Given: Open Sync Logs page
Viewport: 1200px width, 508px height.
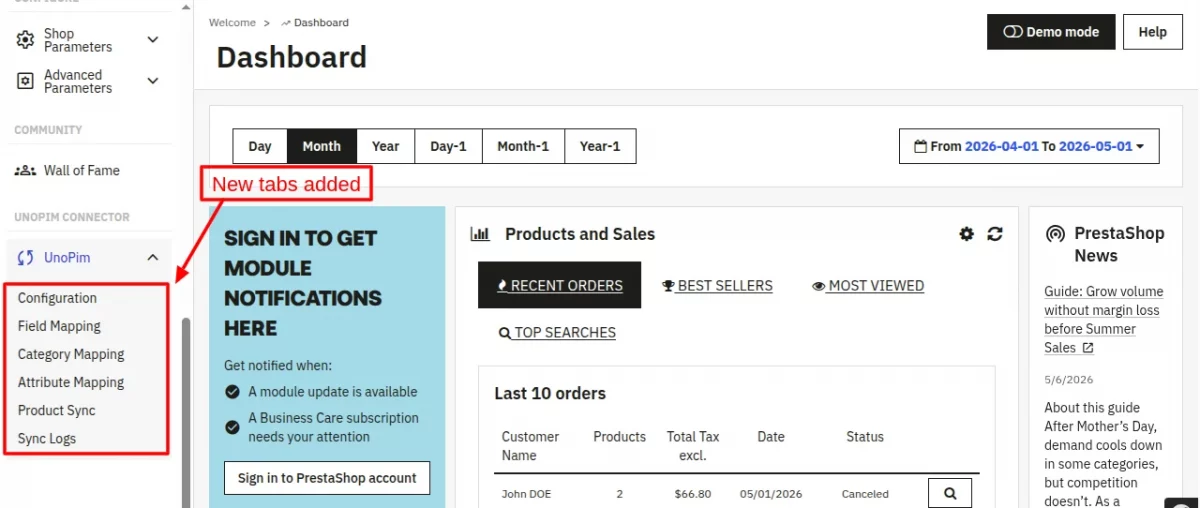Looking at the screenshot, I should coord(47,438).
